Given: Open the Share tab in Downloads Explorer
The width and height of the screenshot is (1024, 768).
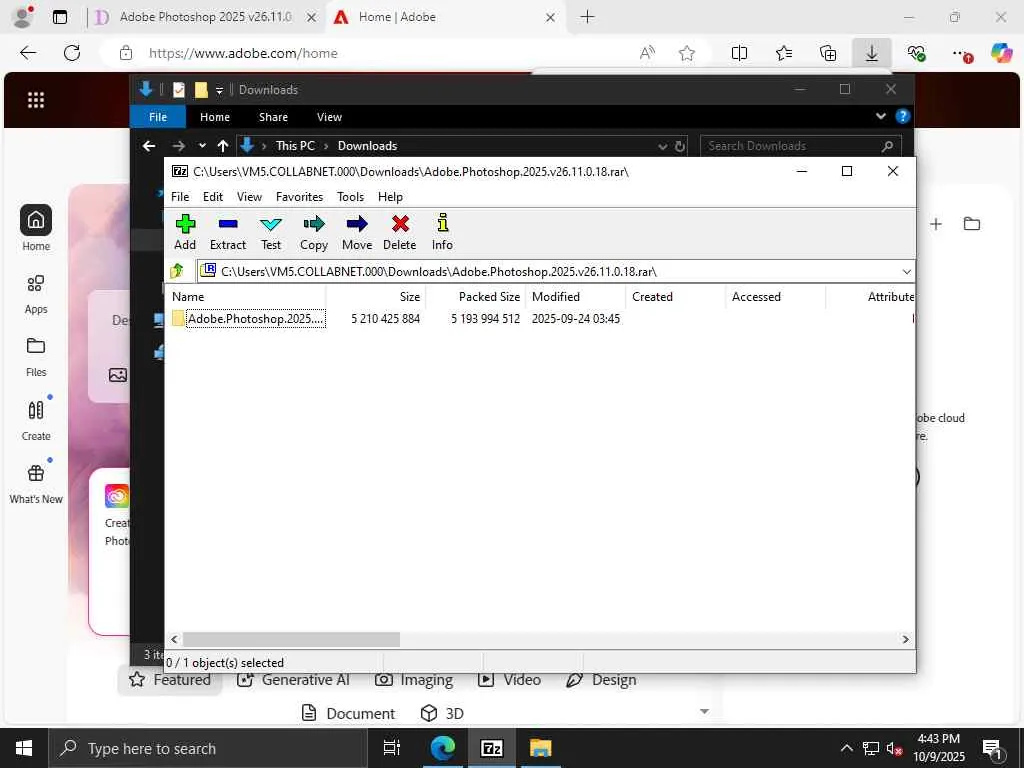Looking at the screenshot, I should (x=273, y=117).
